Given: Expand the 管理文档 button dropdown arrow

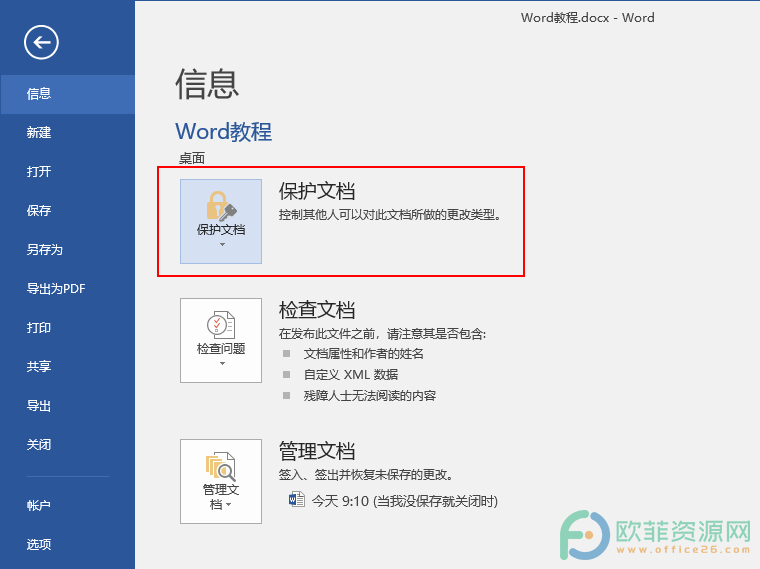Looking at the screenshot, I should click(228, 505).
